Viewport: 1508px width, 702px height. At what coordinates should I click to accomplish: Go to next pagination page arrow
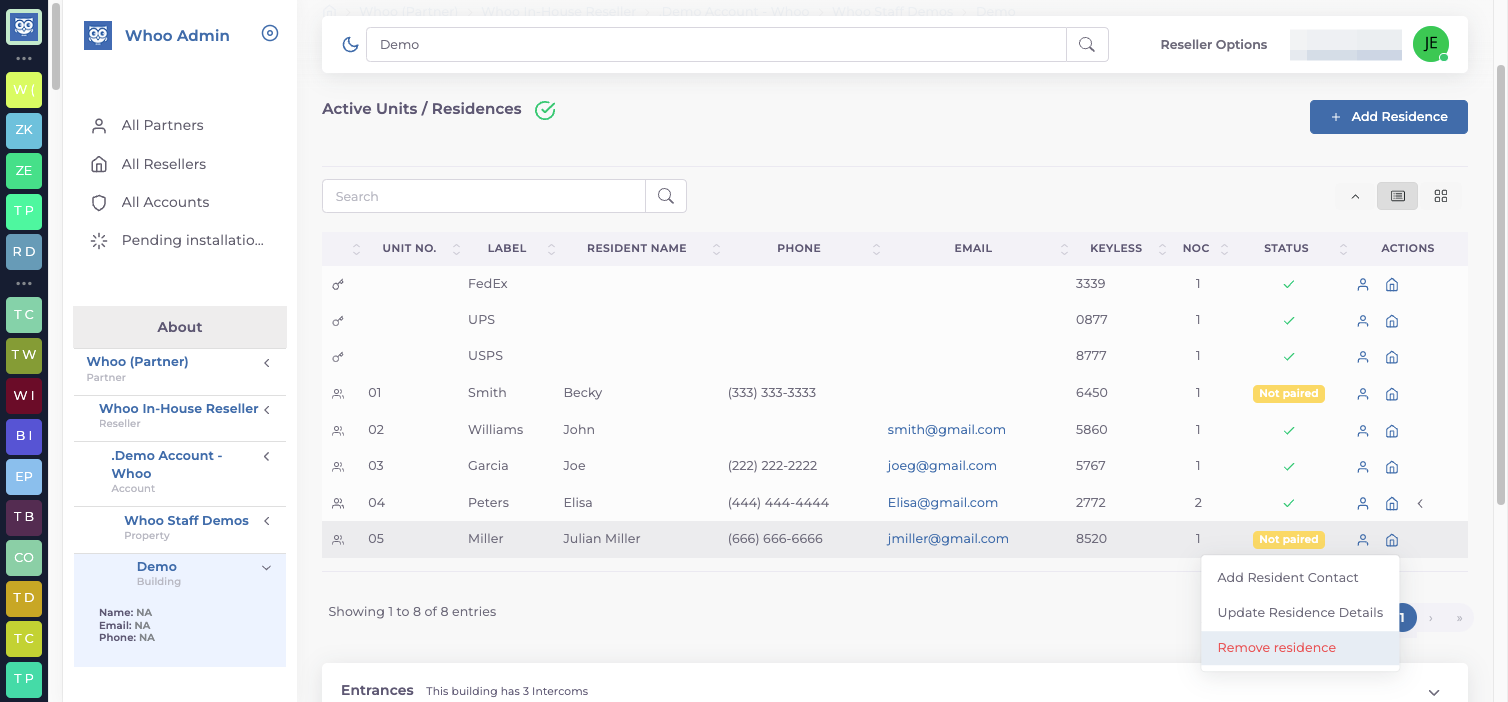[1431, 618]
